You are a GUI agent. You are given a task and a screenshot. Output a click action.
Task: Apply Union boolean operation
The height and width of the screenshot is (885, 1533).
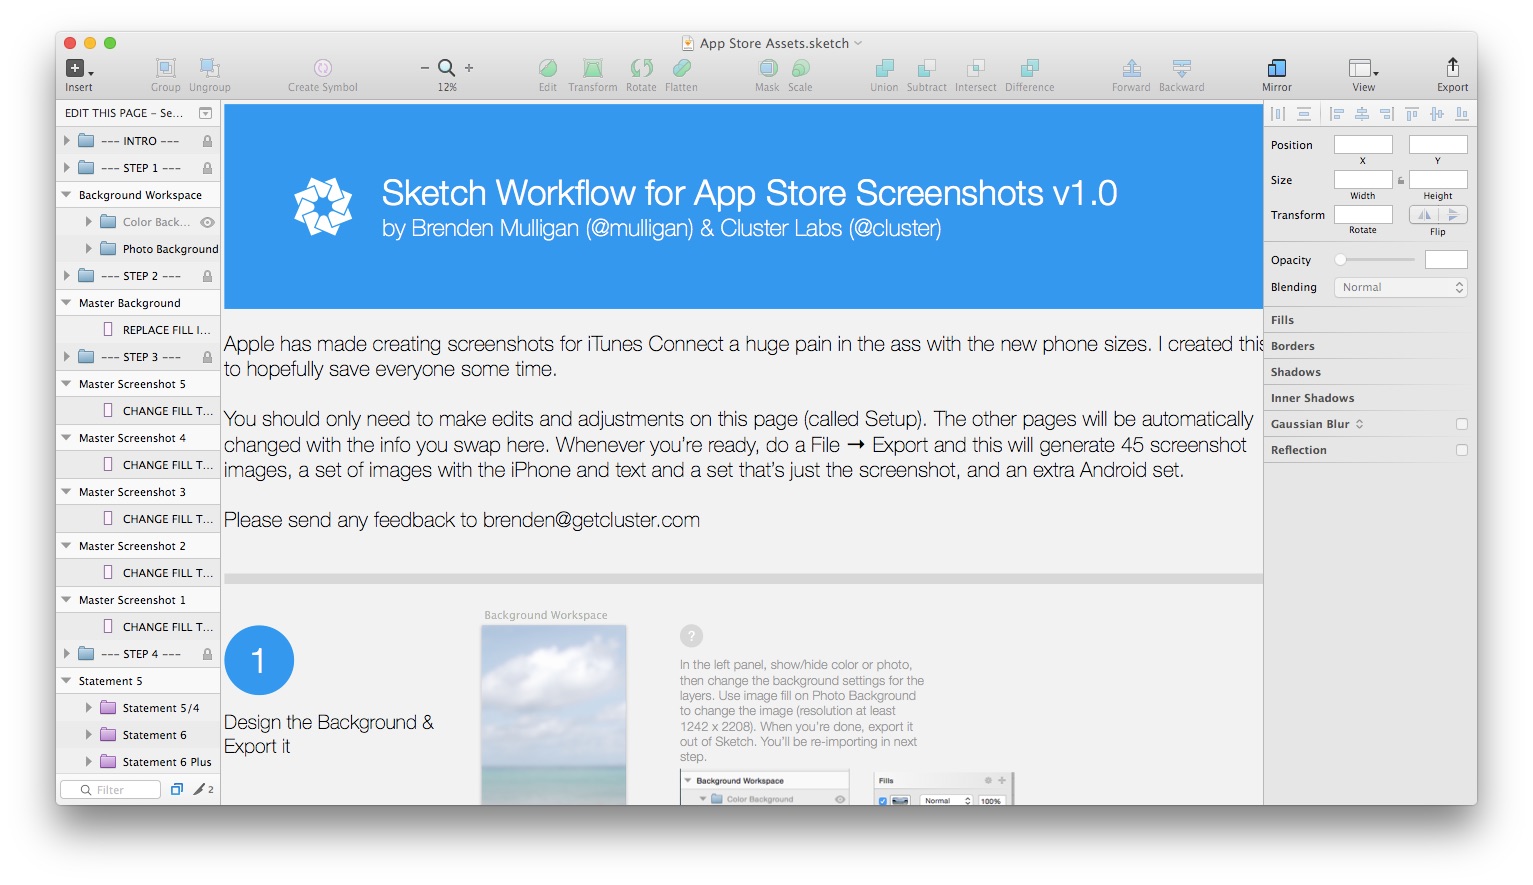click(x=884, y=68)
